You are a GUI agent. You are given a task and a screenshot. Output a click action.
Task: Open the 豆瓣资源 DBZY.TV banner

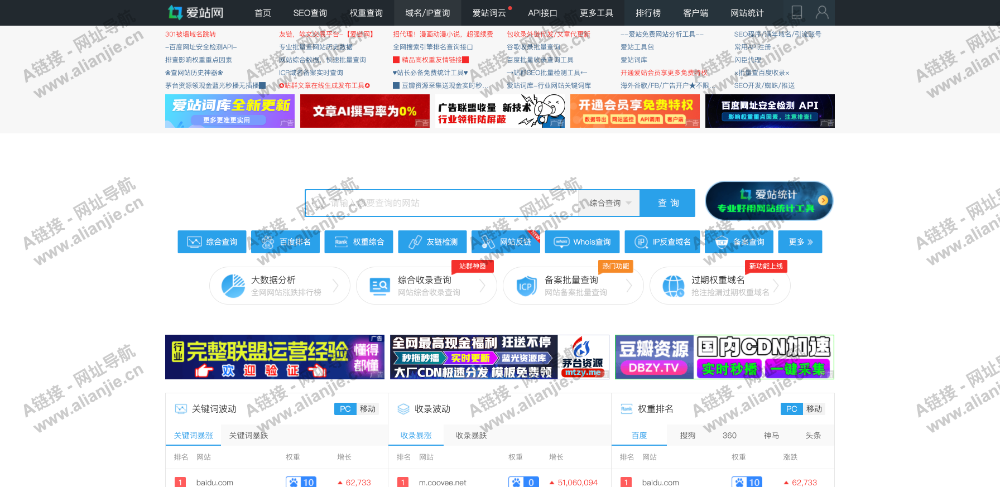[x=725, y=357]
